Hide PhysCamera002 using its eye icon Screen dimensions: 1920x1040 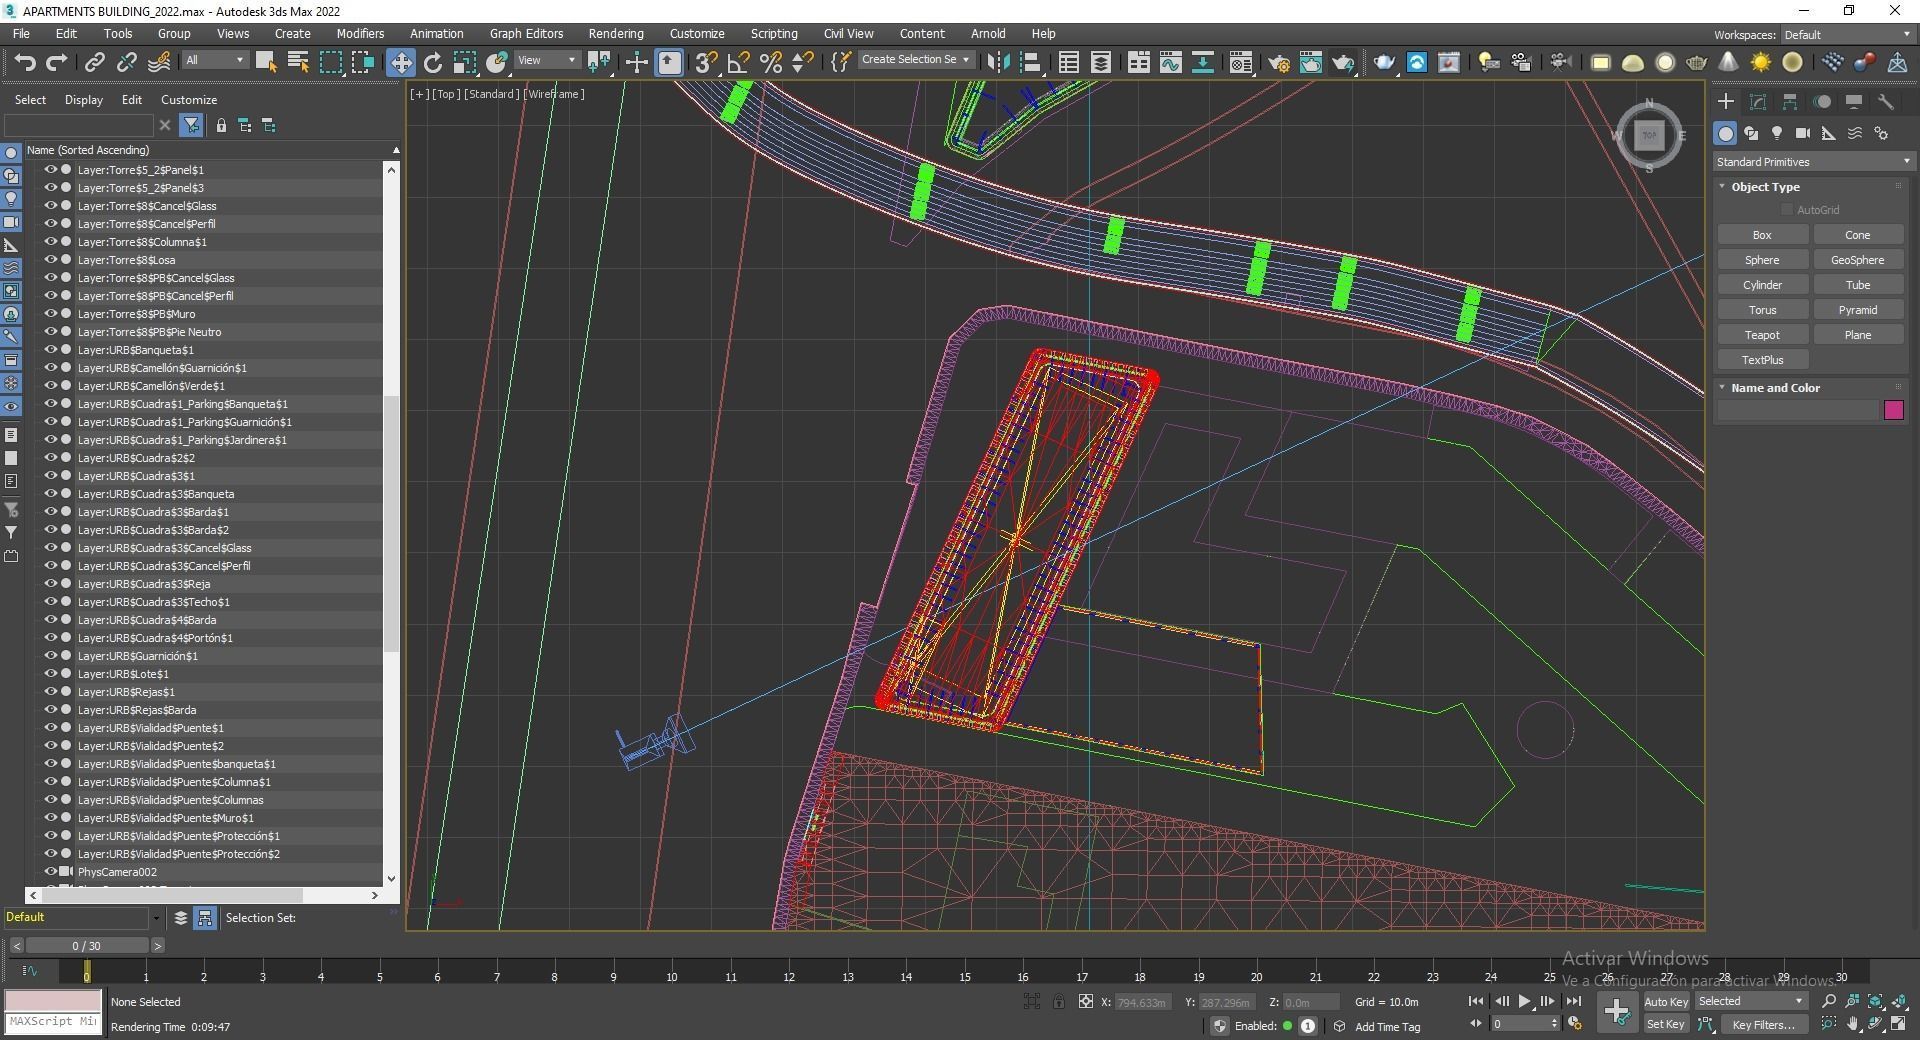(50, 871)
